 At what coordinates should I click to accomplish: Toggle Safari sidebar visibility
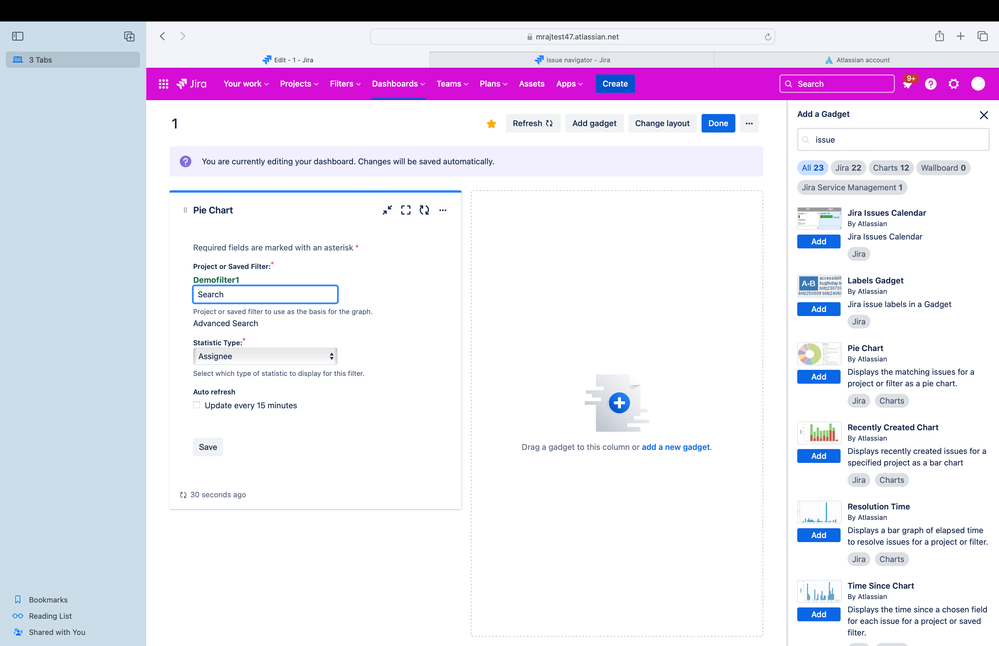pyautogui.click(x=18, y=36)
